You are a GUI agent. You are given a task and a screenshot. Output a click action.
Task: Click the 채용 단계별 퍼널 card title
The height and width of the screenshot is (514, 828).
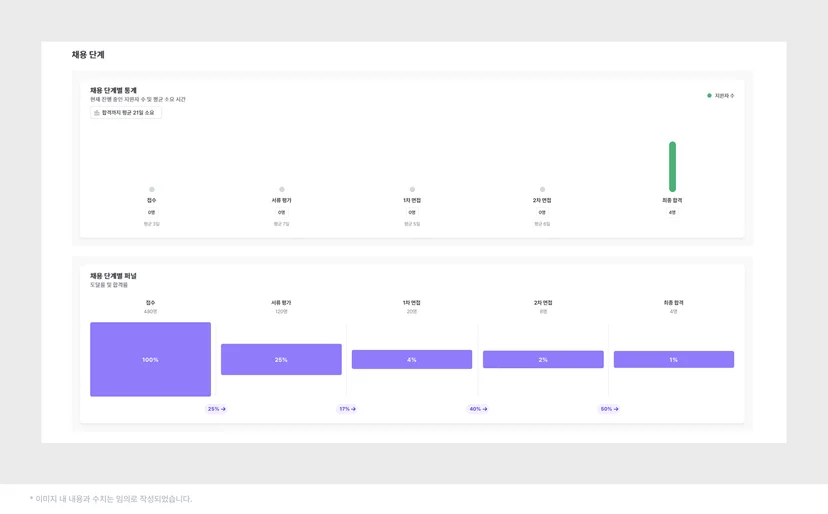pos(113,276)
